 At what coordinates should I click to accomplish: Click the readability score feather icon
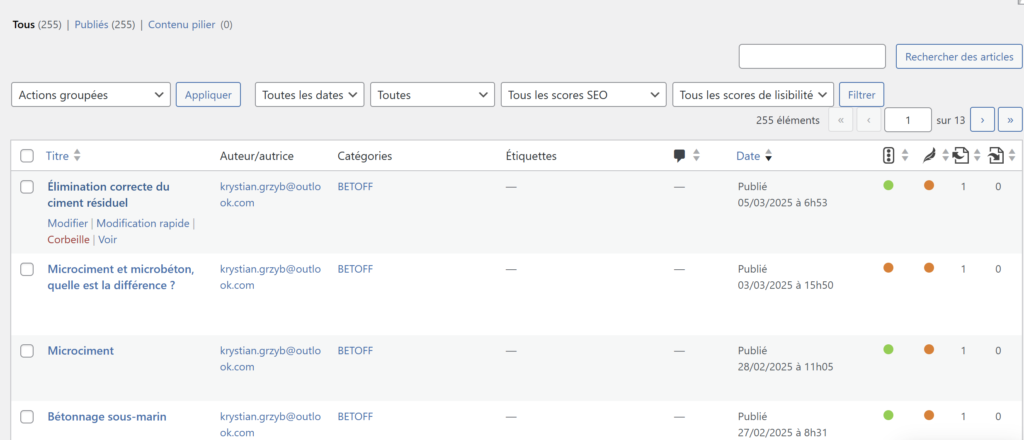[x=928, y=155]
